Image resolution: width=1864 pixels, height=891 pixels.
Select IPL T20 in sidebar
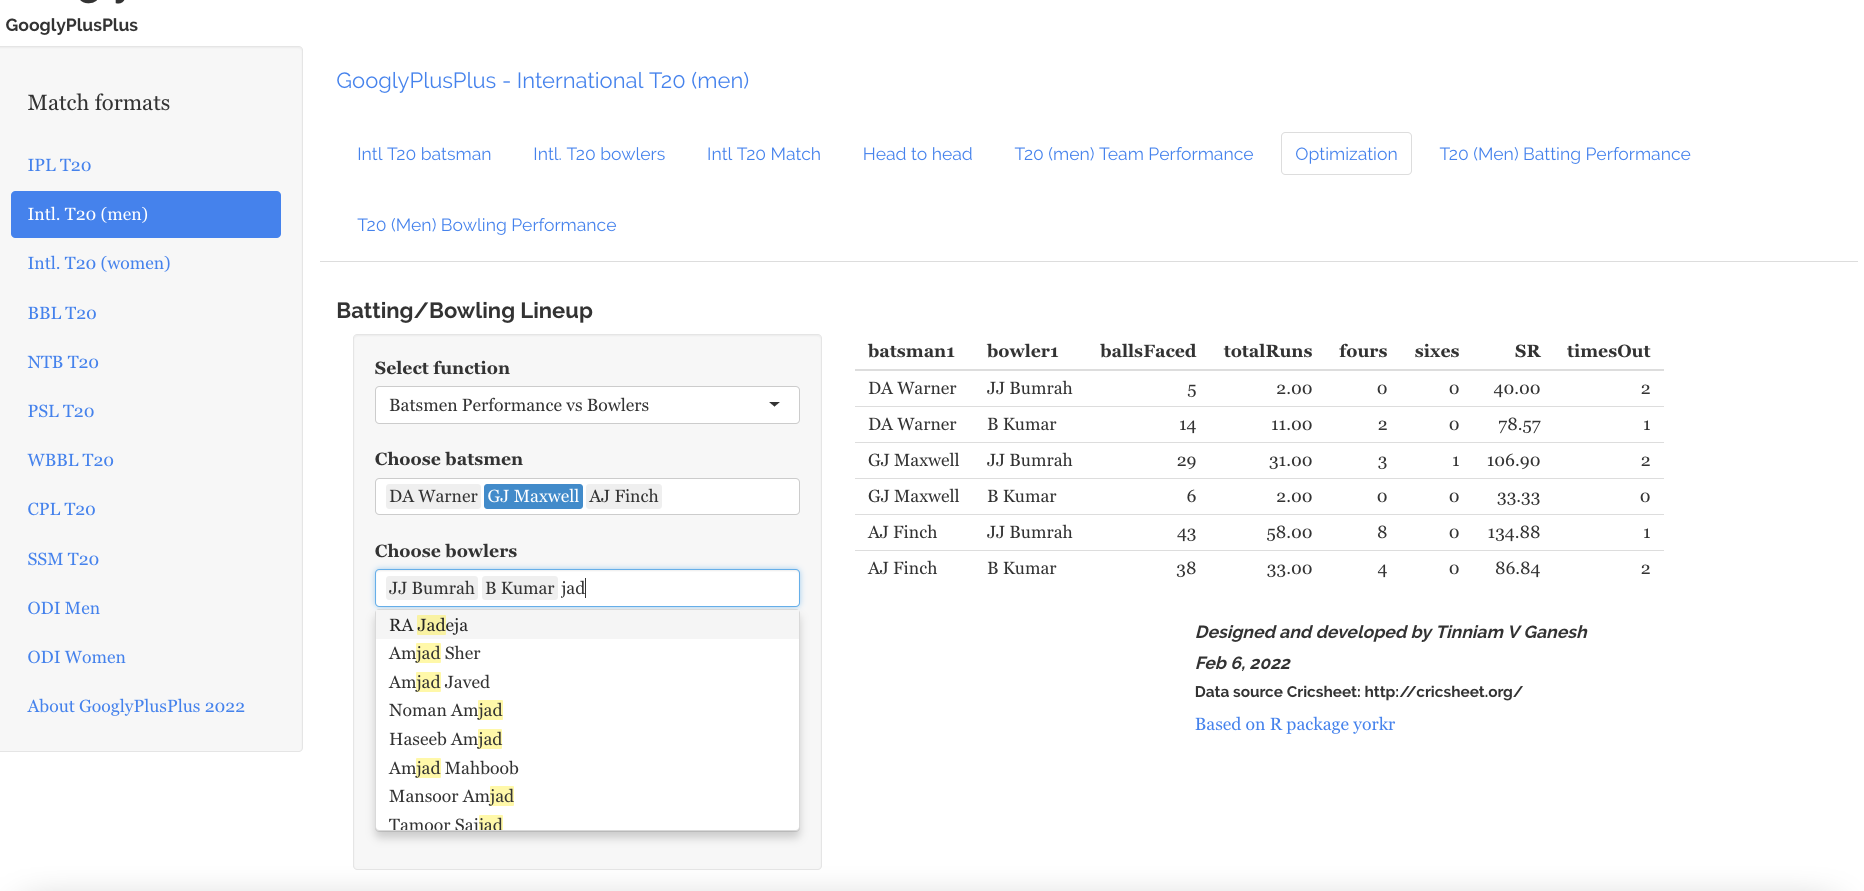(59, 165)
